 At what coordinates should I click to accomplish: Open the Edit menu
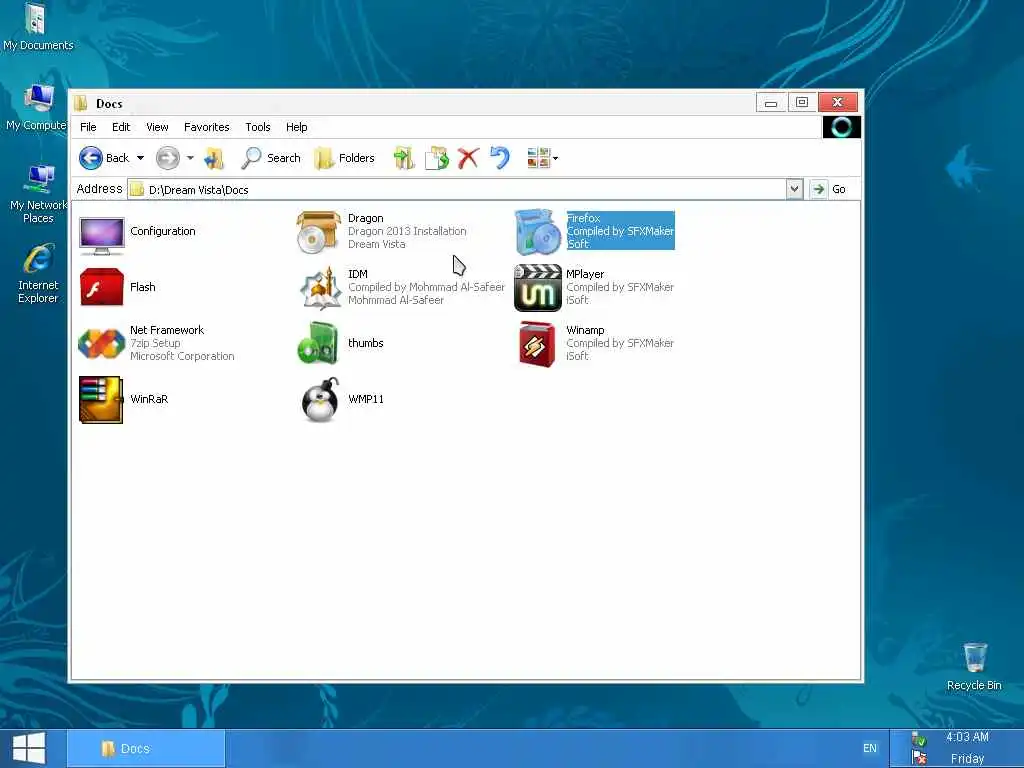pos(121,127)
